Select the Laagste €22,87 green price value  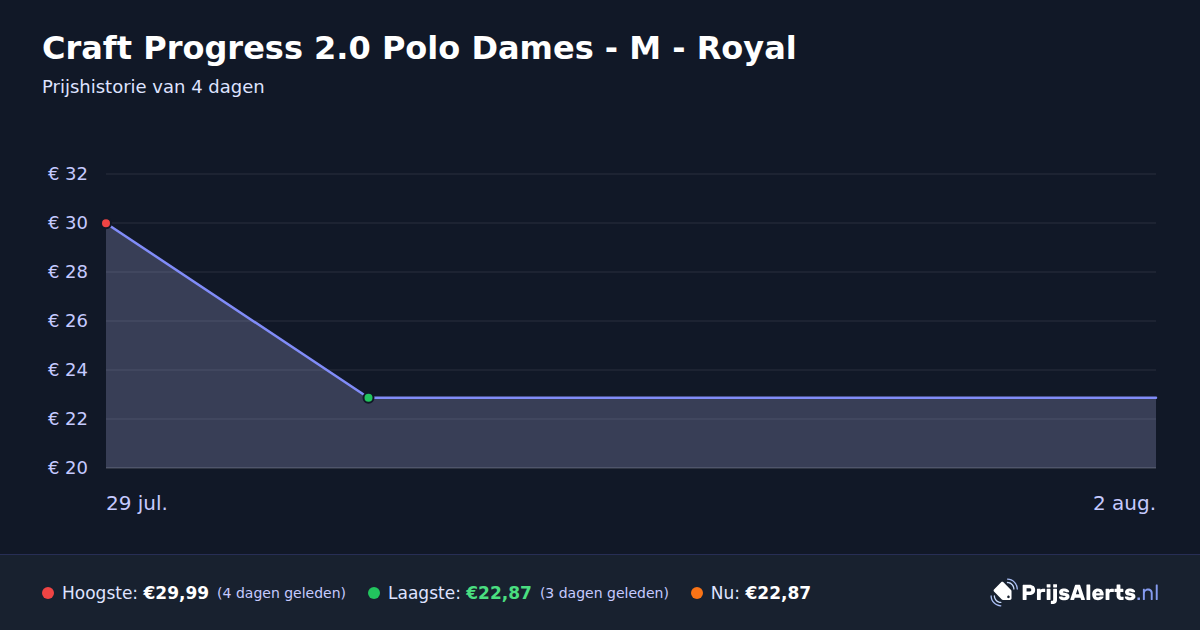pyautogui.click(x=498, y=593)
